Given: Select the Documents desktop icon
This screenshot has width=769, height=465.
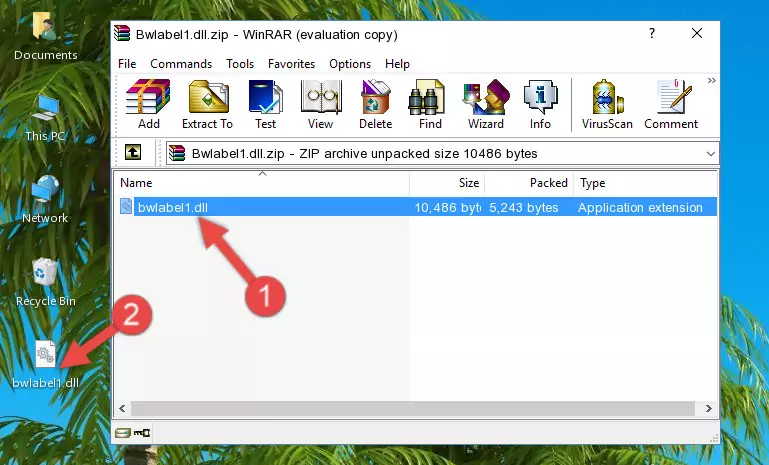Looking at the screenshot, I should (46, 36).
